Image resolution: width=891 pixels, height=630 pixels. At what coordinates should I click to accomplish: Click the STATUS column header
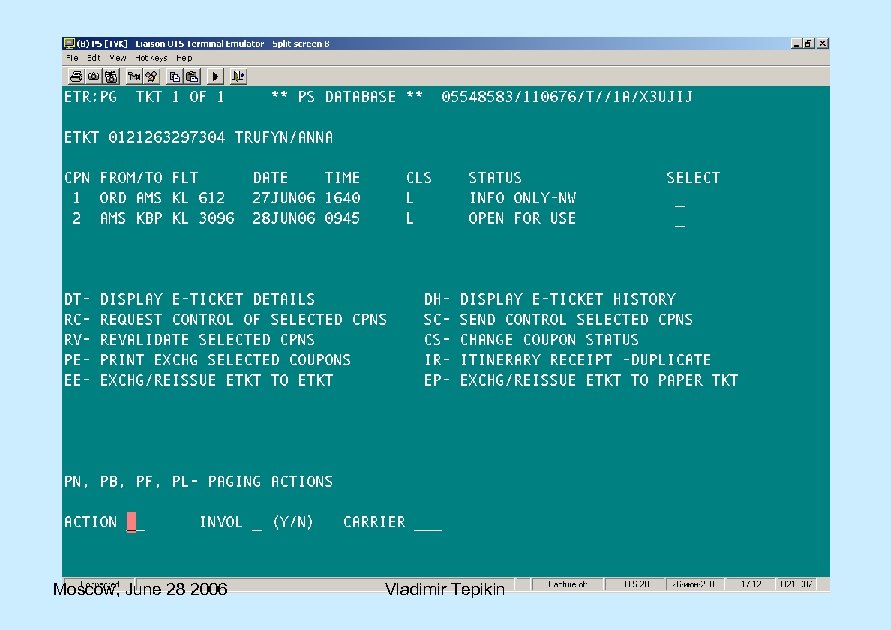(x=495, y=178)
